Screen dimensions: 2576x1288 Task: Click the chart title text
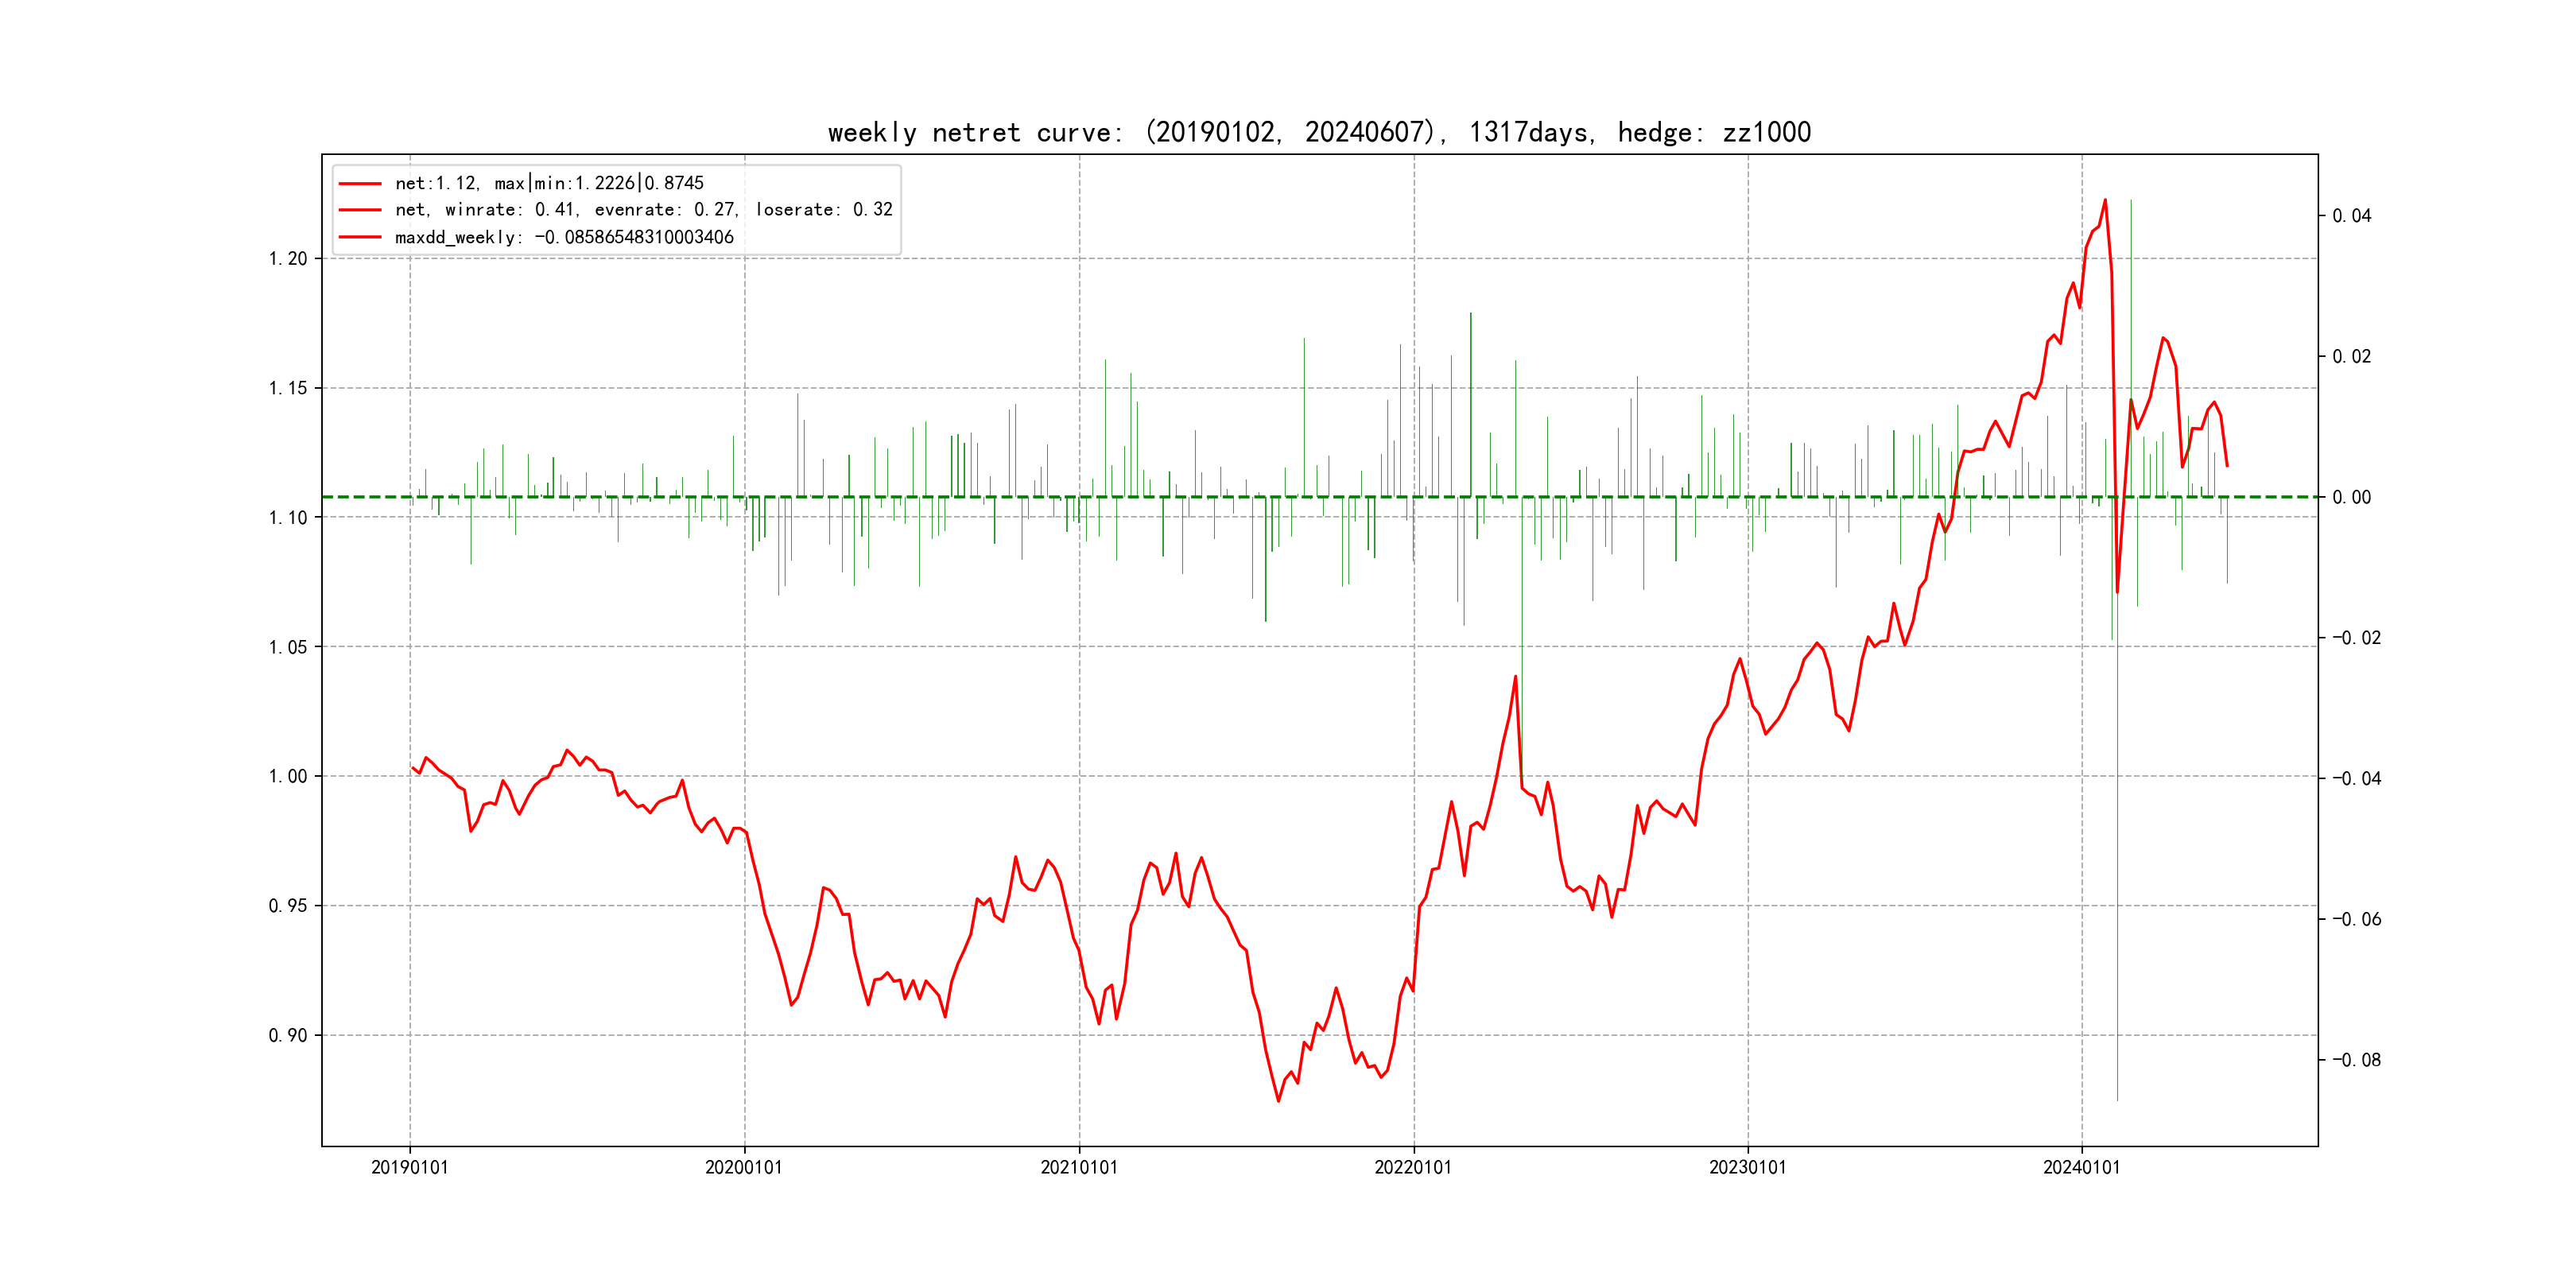1319,132
